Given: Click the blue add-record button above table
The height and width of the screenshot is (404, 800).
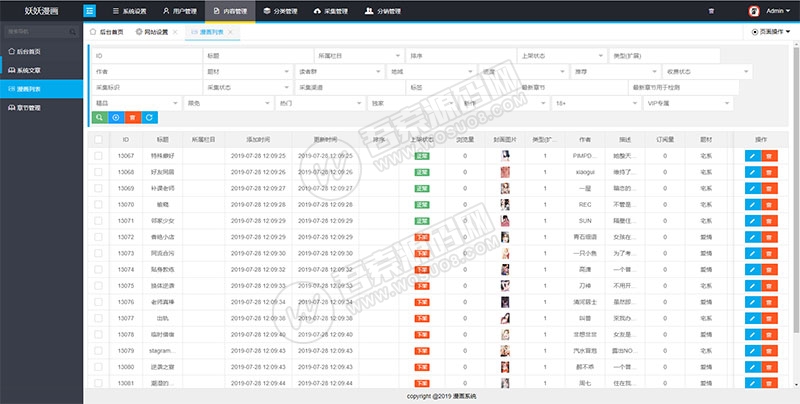Looking at the screenshot, I should pyautogui.click(x=117, y=117).
